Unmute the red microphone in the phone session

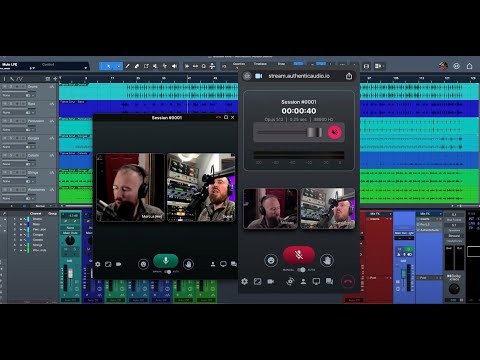(x=299, y=255)
